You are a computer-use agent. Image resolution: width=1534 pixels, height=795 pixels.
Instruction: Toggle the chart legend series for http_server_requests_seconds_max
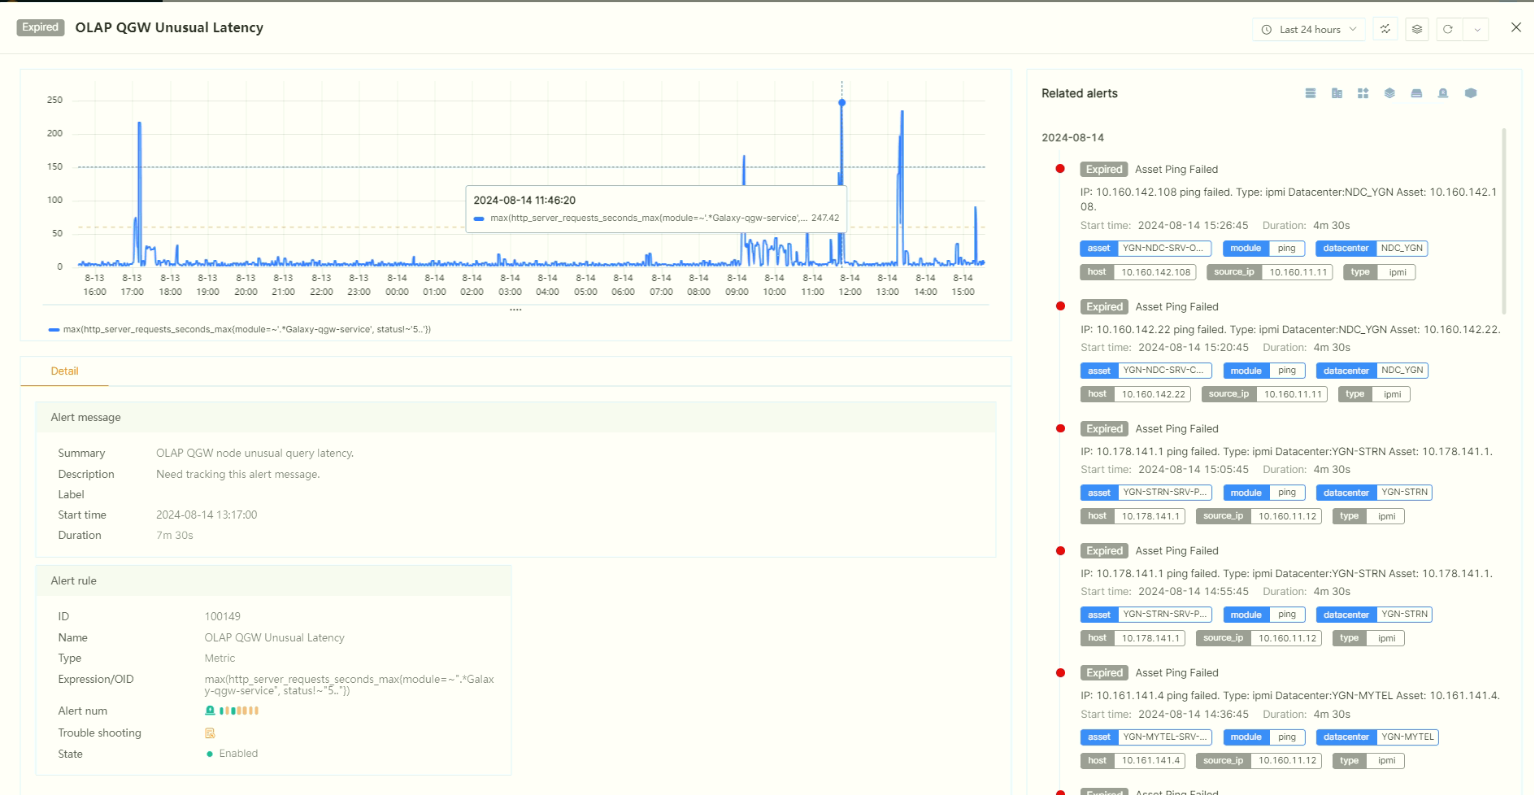(x=240, y=329)
